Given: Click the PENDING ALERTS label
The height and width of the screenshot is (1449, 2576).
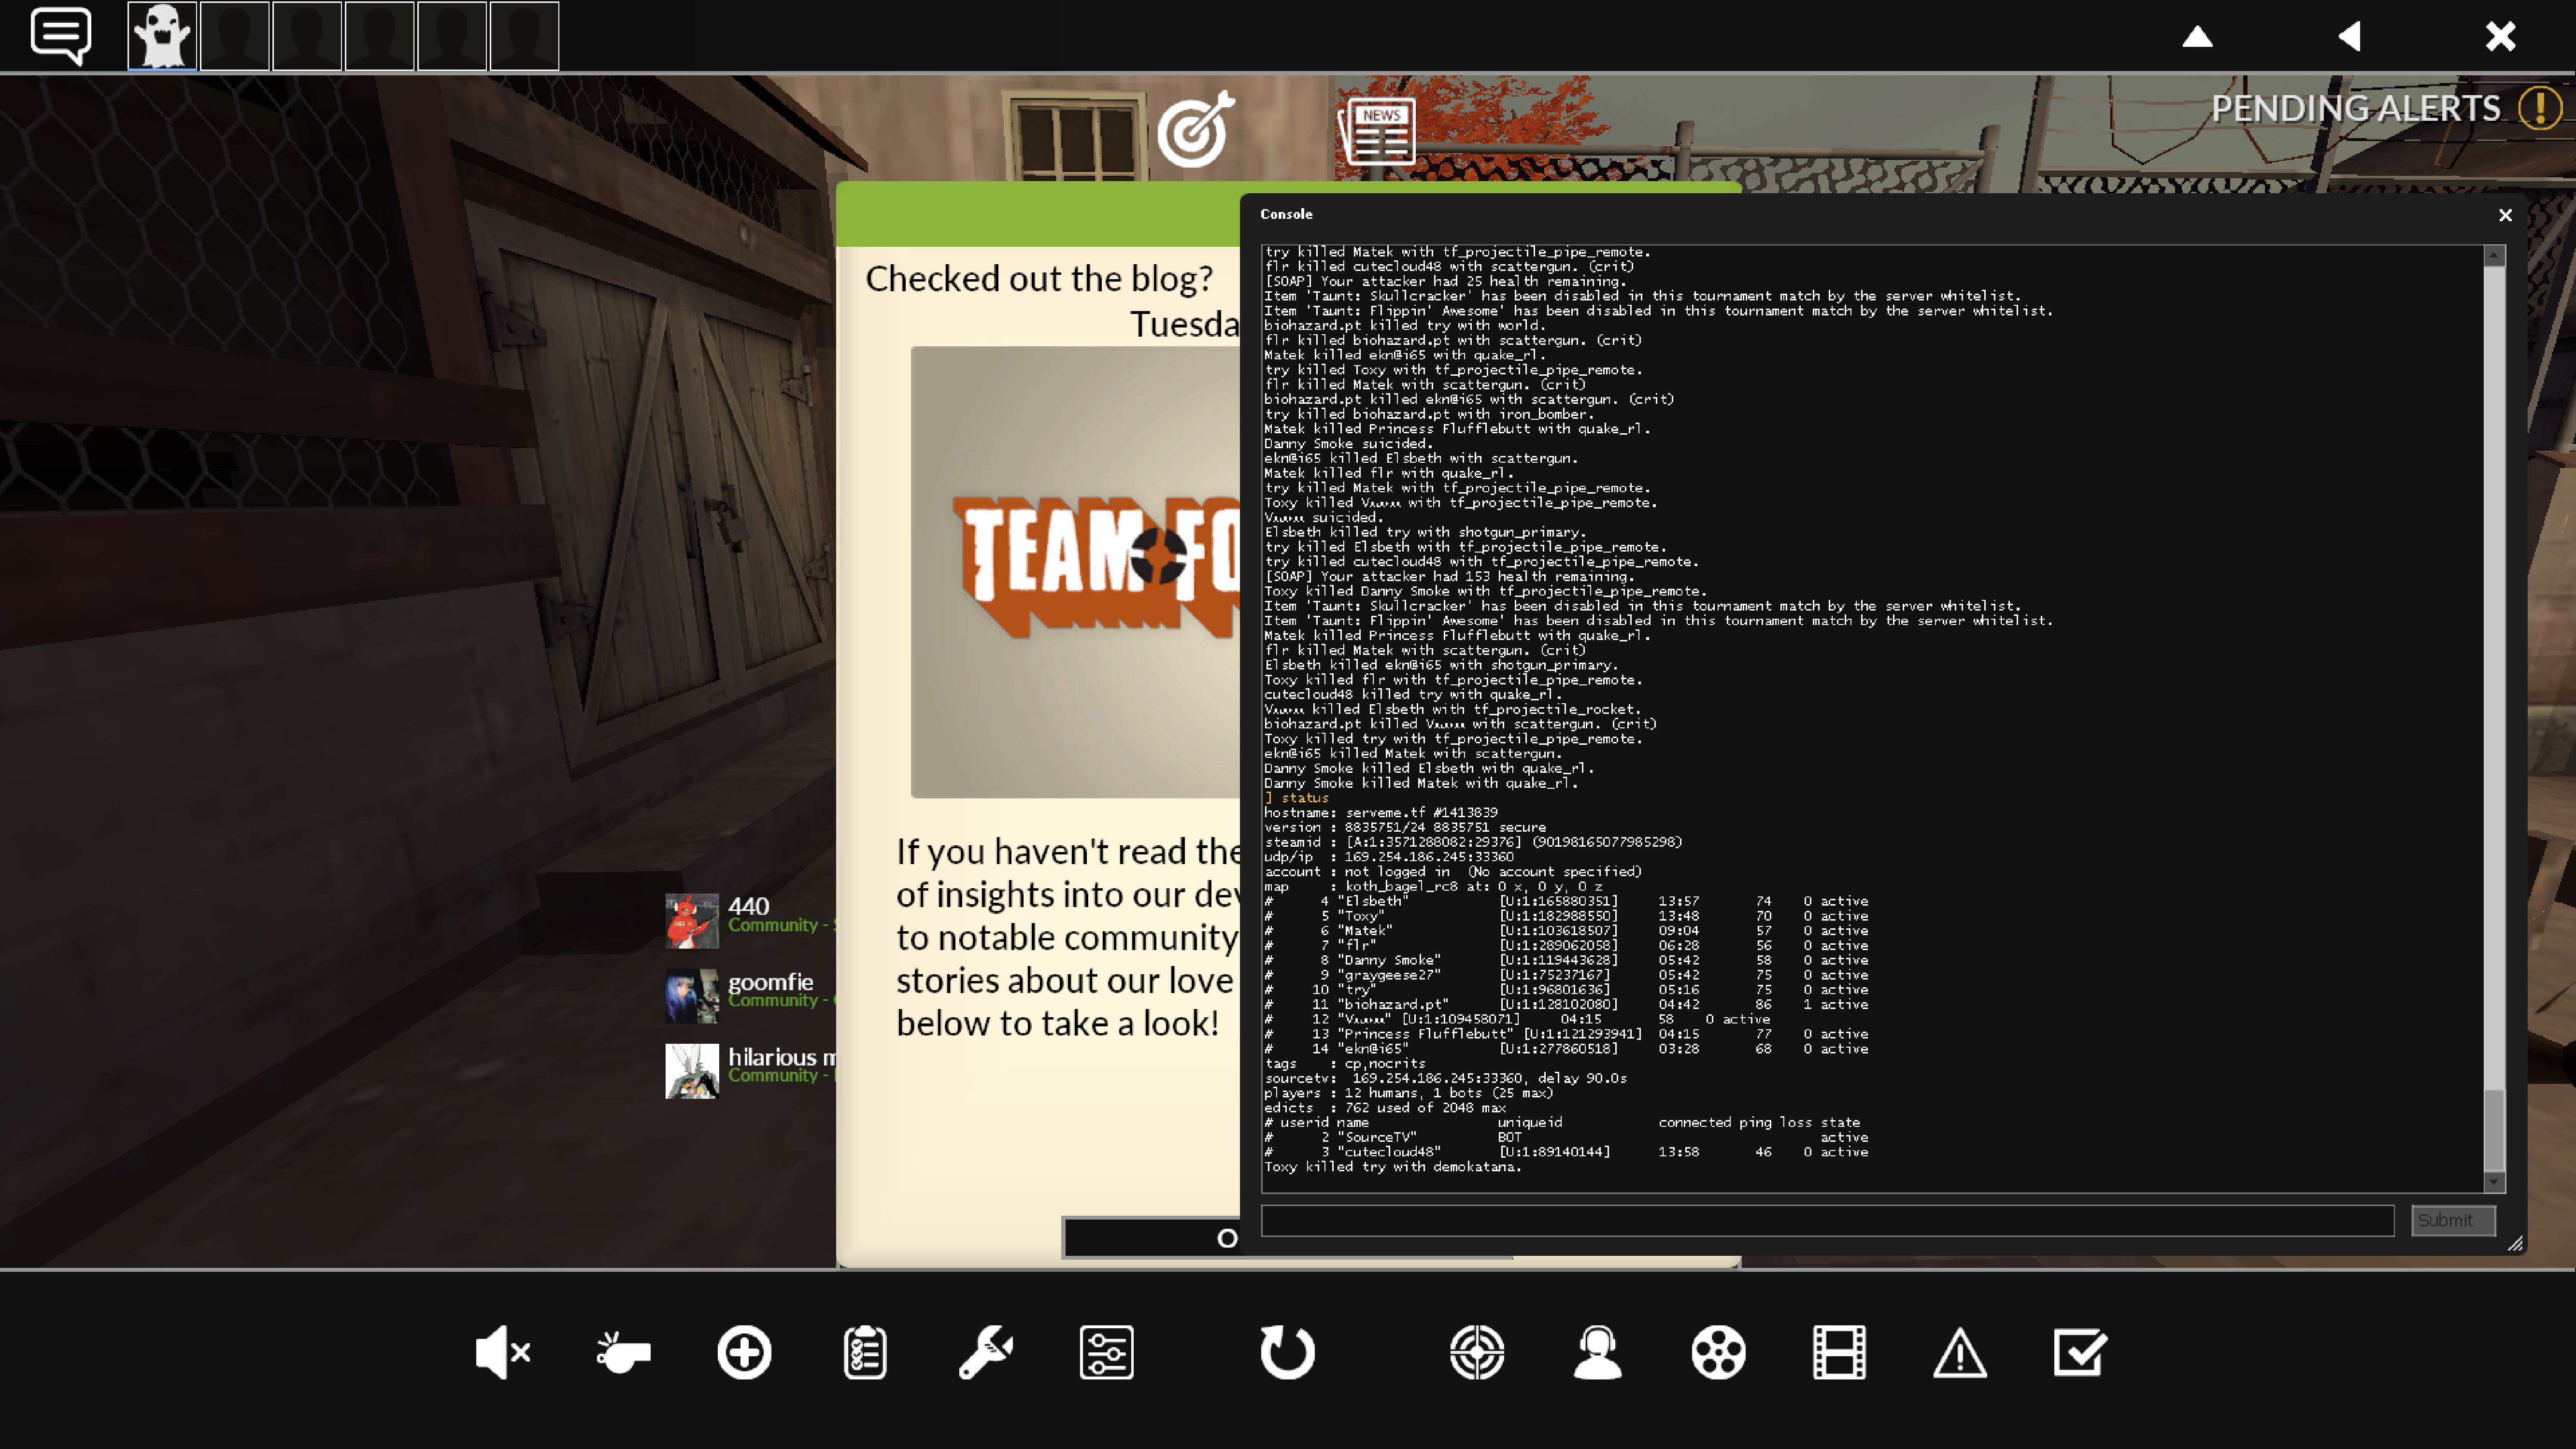Looking at the screenshot, I should 2356,108.
